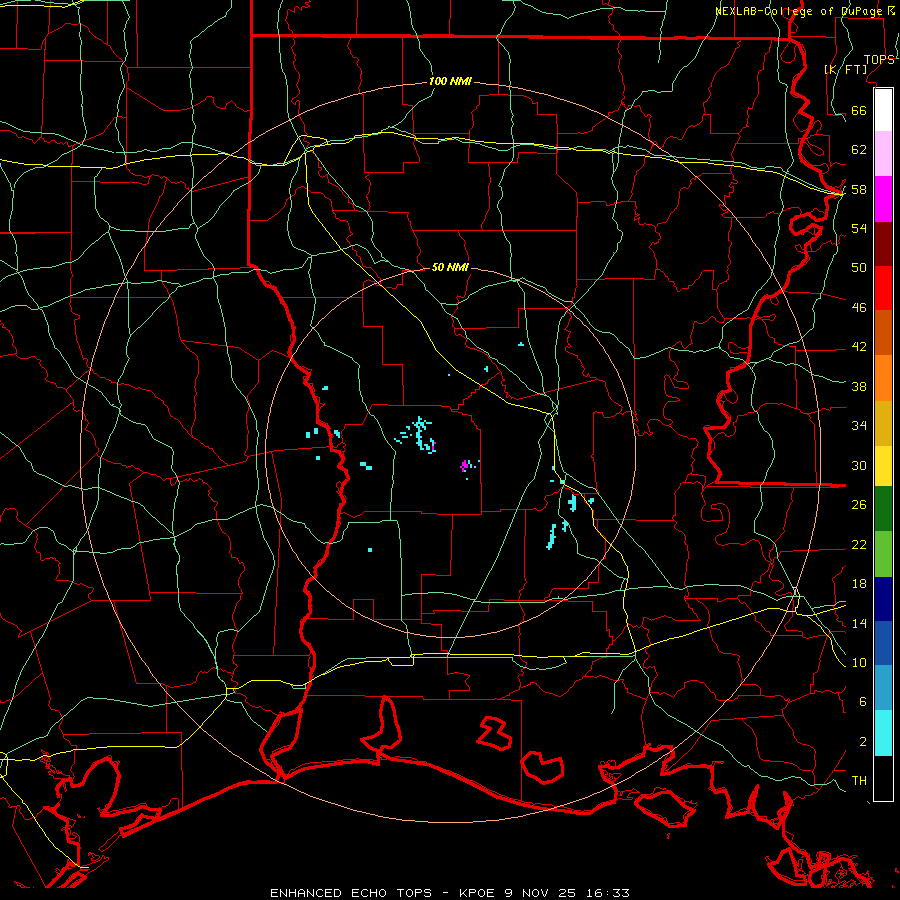
Task: Click the 14 scale label
Action: [859, 623]
